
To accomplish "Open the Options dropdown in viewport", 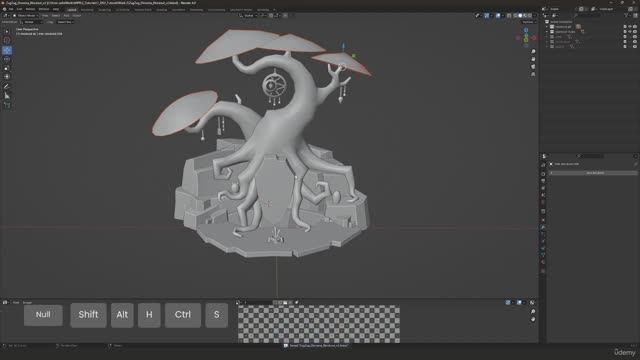I will coord(529,22).
